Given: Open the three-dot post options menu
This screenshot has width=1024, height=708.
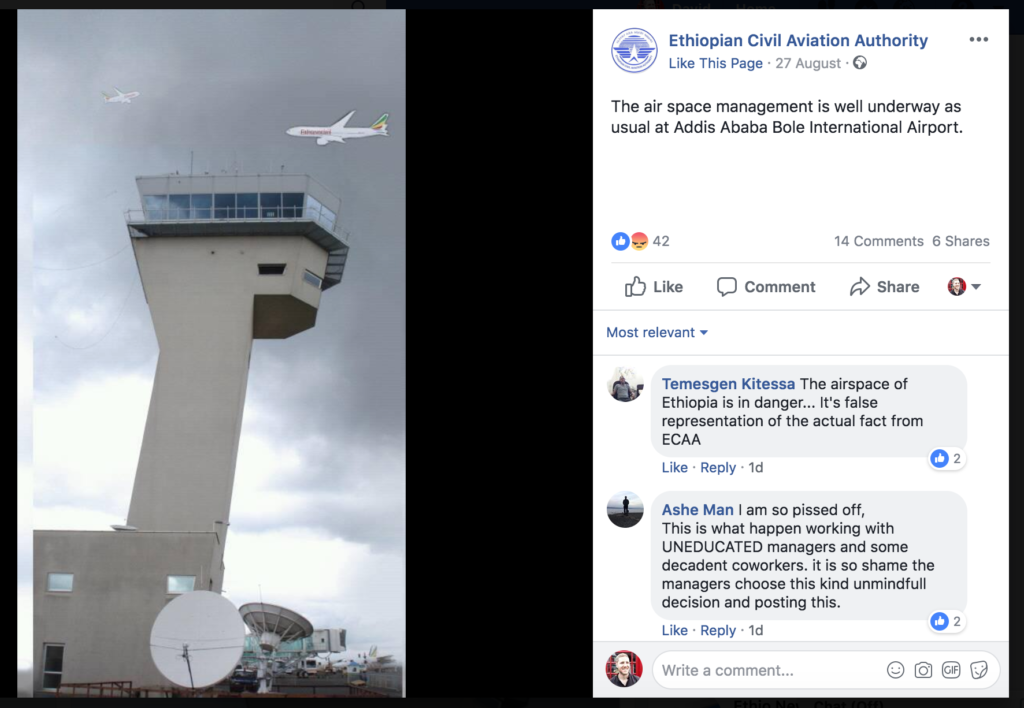Looking at the screenshot, I should pyautogui.click(x=978, y=40).
